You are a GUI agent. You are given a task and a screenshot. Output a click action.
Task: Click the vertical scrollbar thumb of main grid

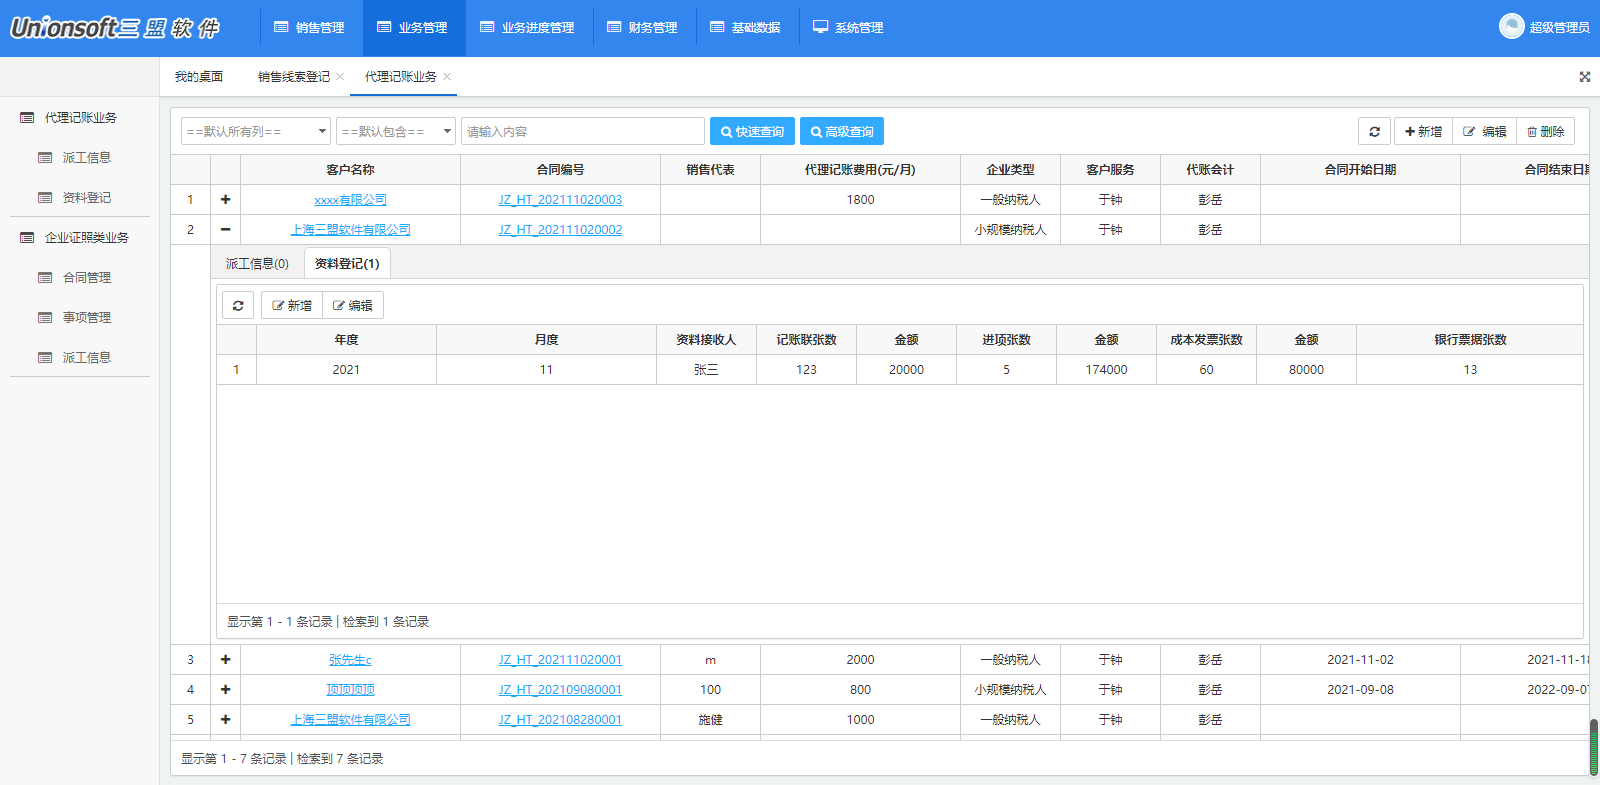pos(1594,746)
